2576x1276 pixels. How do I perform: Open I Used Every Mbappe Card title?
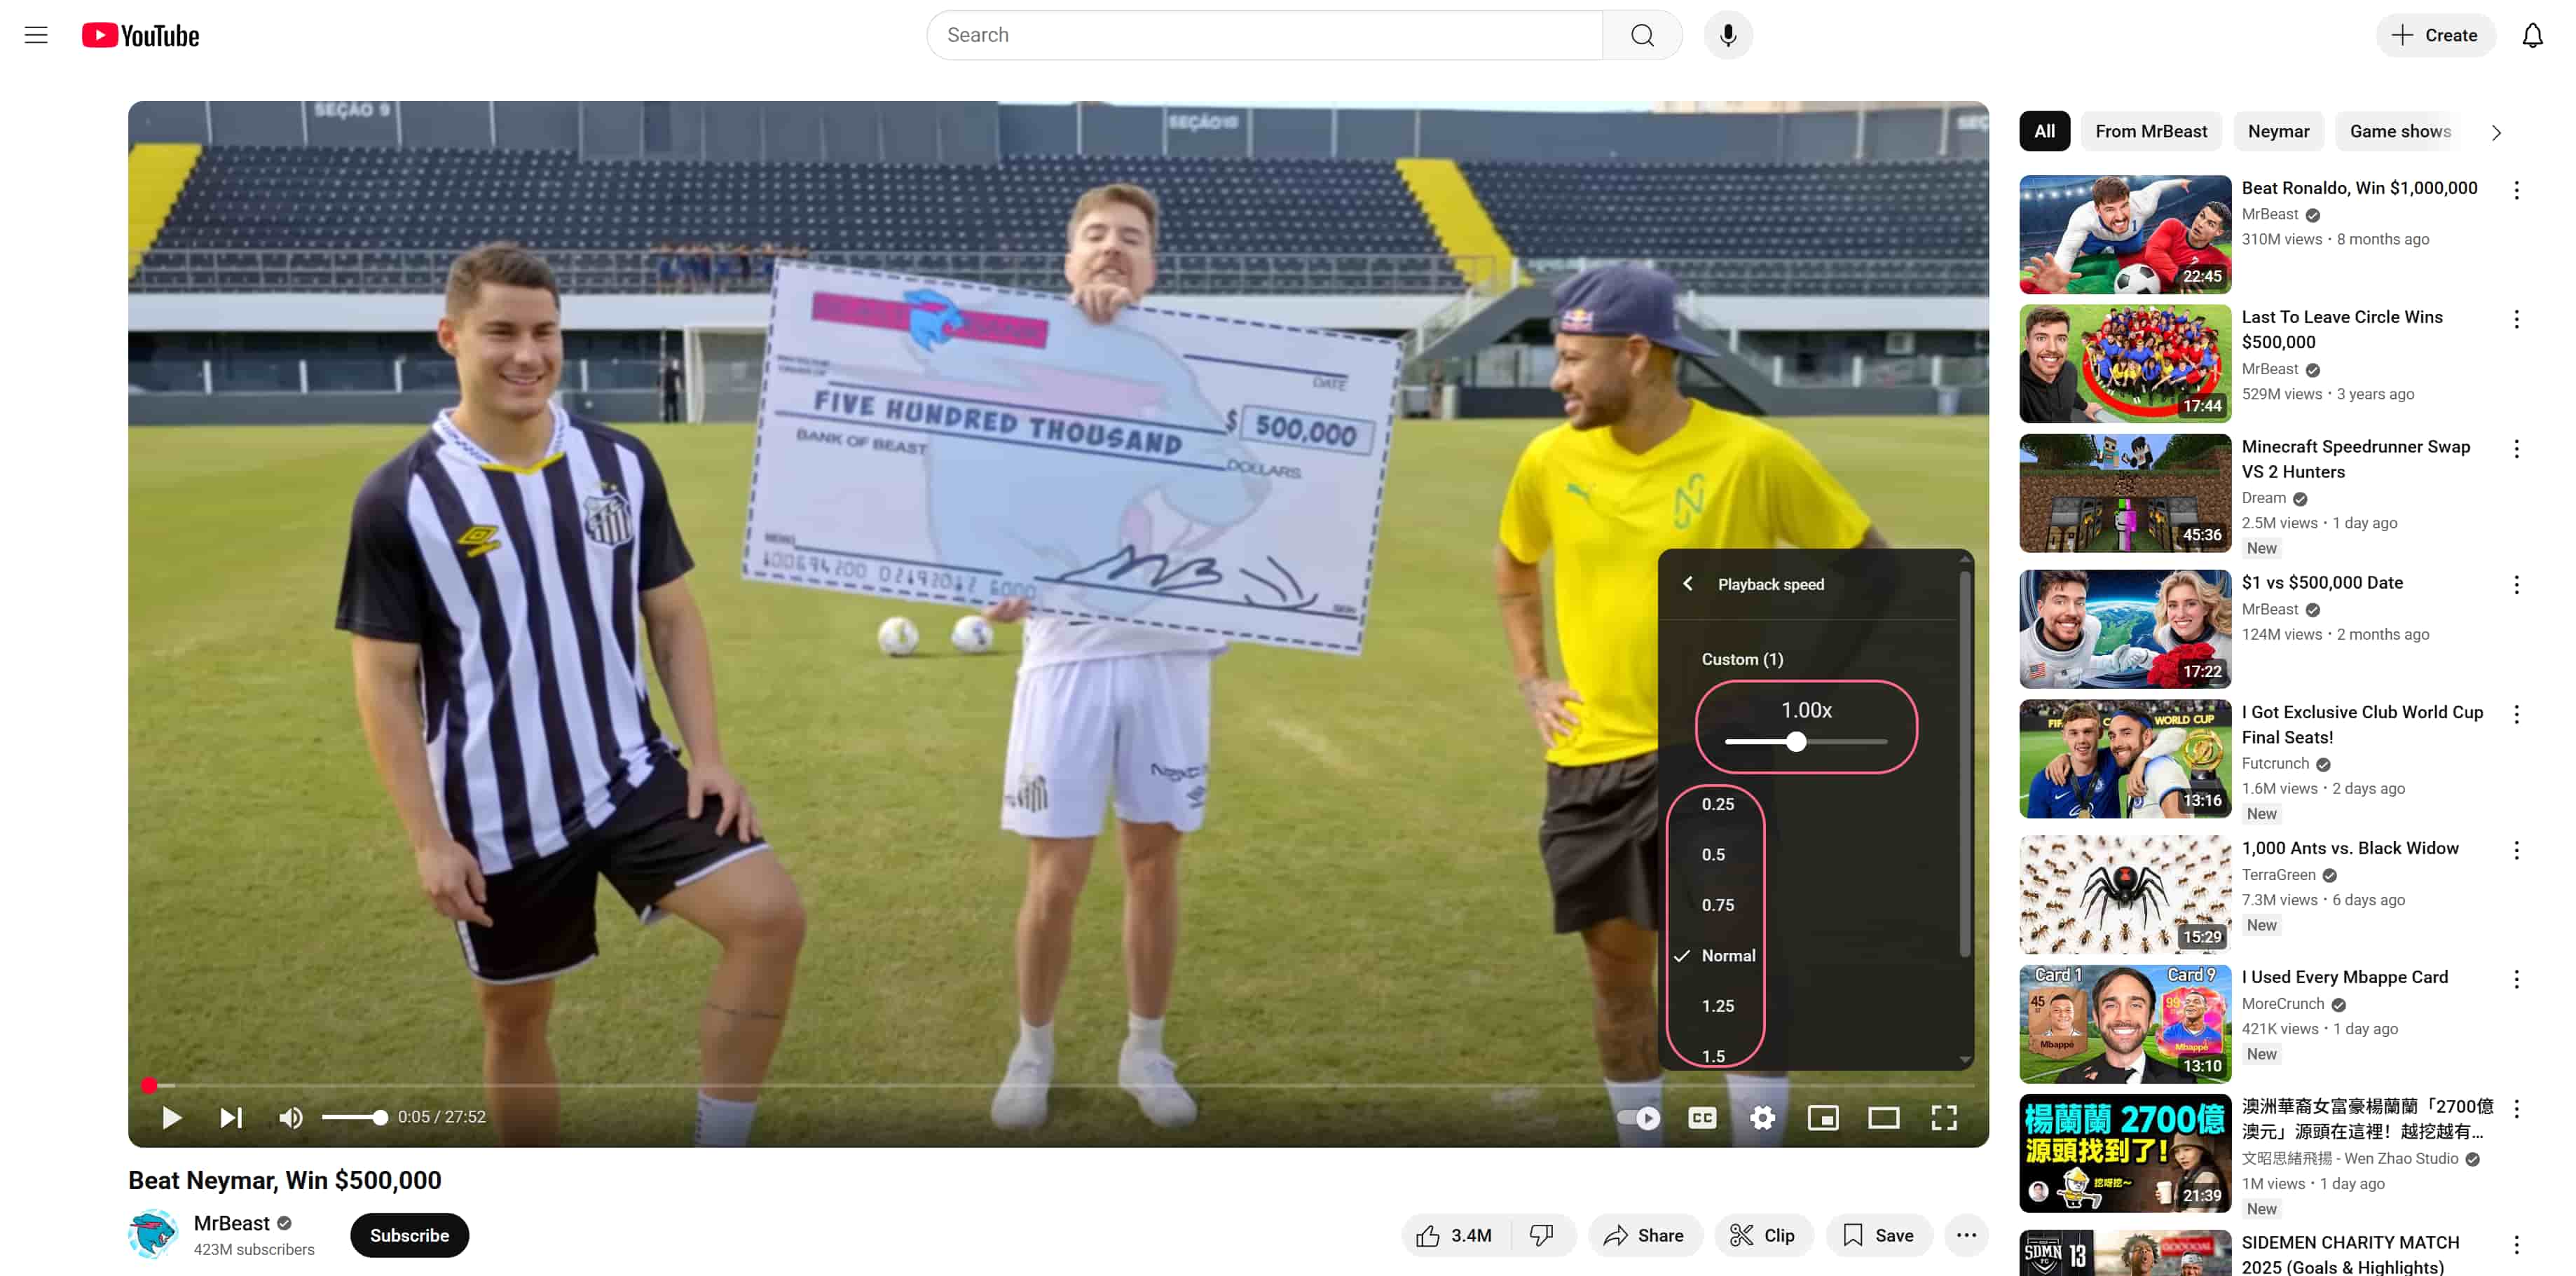click(2344, 977)
